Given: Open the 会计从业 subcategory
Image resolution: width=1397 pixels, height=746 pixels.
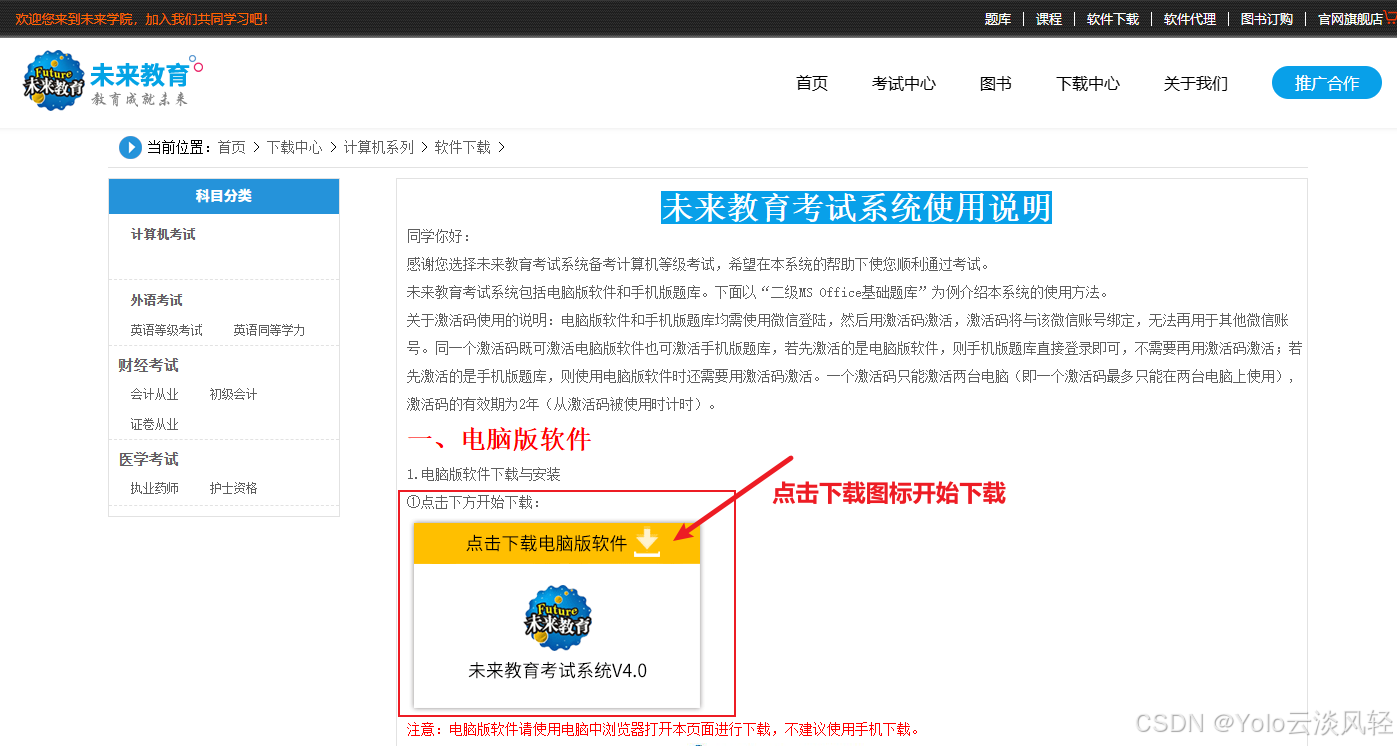Looking at the screenshot, I should point(154,395).
